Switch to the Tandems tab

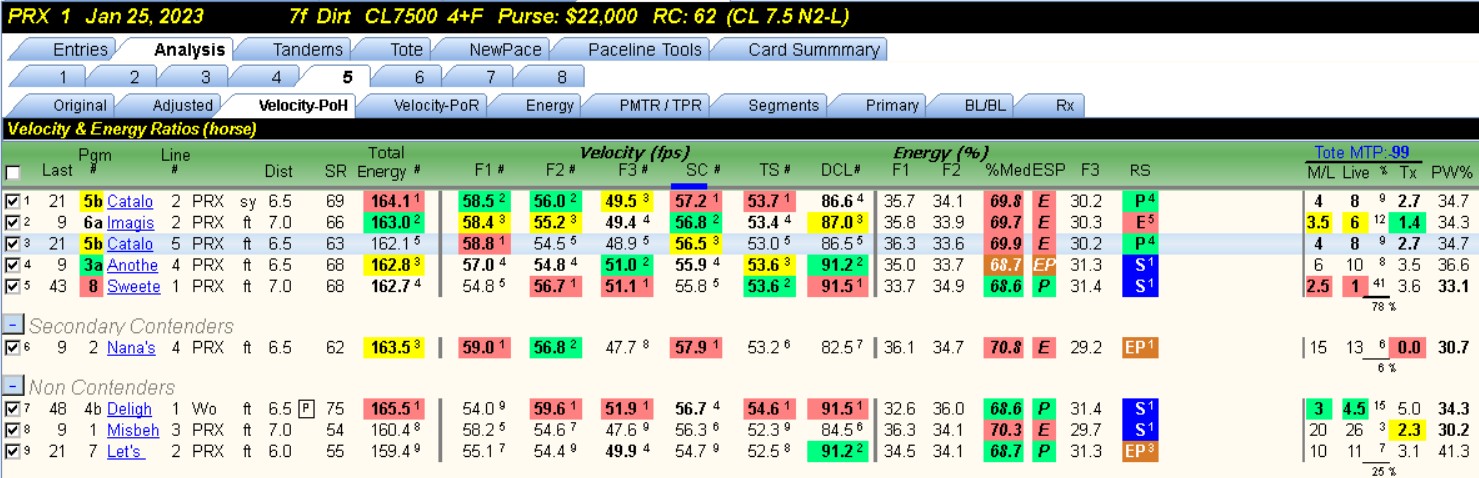308,49
